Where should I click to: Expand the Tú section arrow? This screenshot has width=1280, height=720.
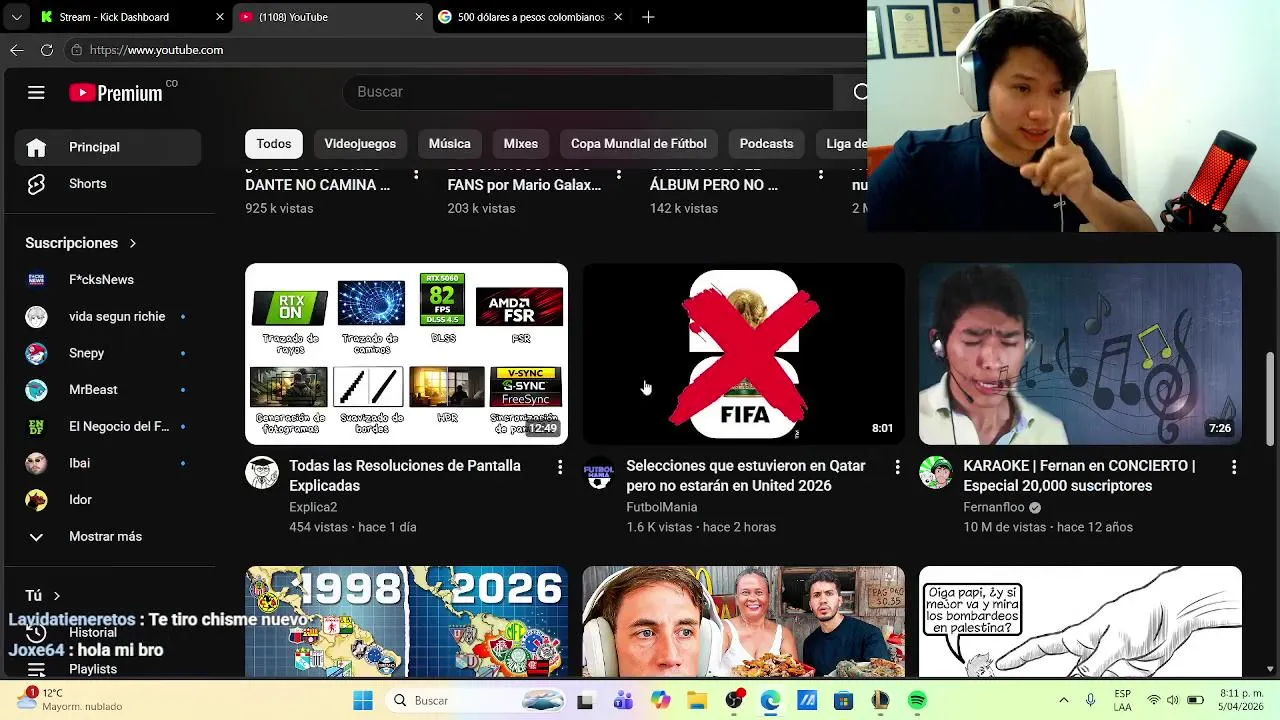tap(57, 596)
